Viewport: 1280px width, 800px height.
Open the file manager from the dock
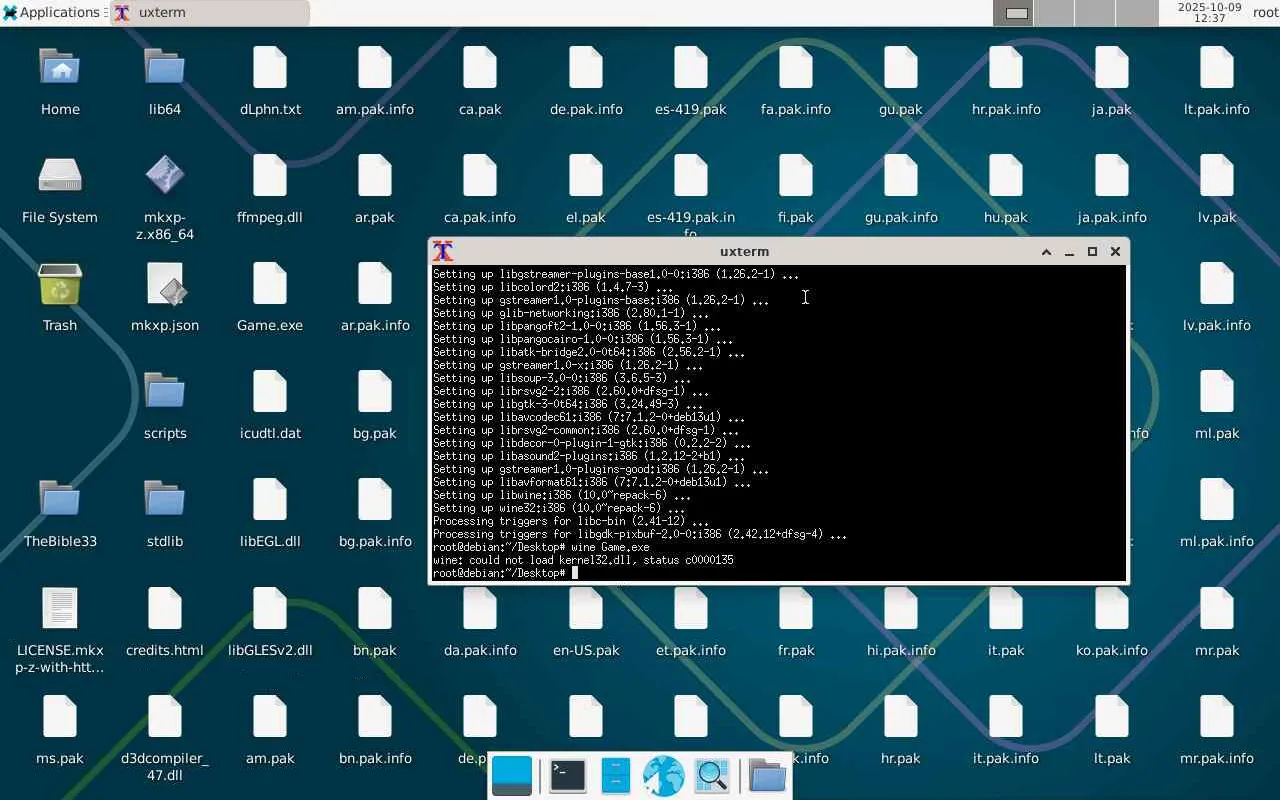[615, 776]
